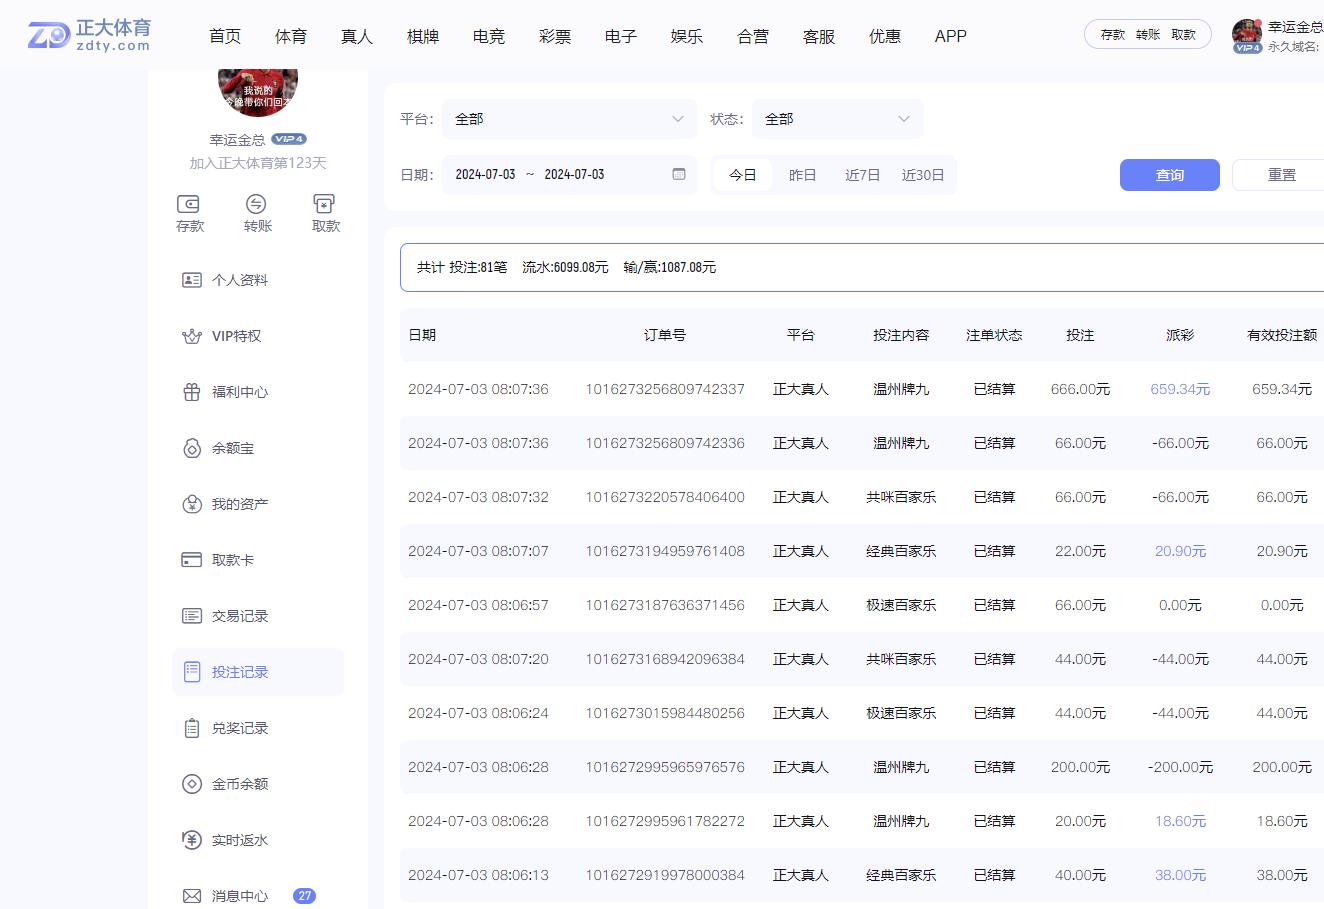The height and width of the screenshot is (909, 1324).
Task: Open 福利中心 gift menu entry
Action: coord(240,392)
